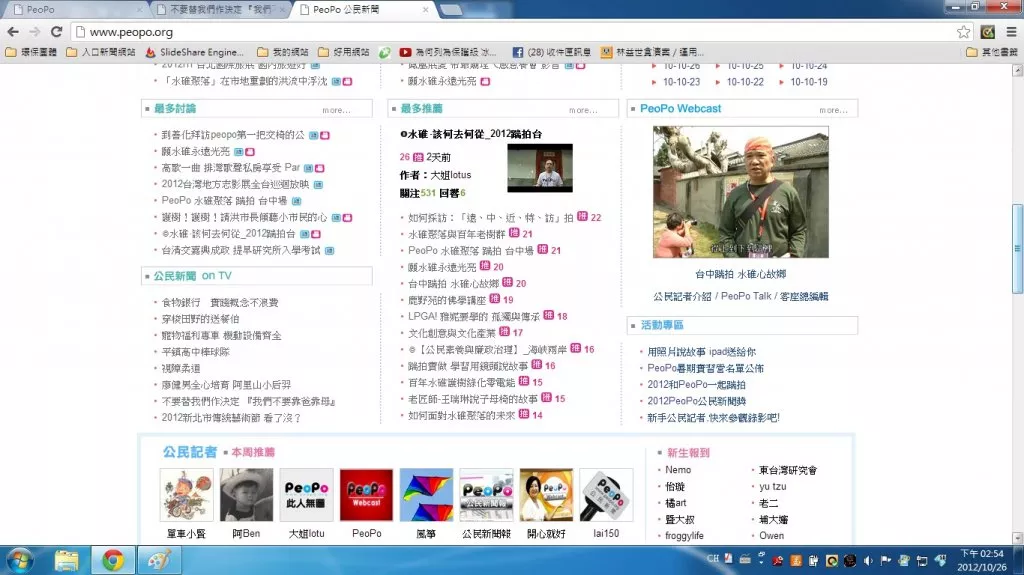Screen dimensions: 1024x575
Task: Click the PeoPo Webcast video thumbnail
Action: 741,192
